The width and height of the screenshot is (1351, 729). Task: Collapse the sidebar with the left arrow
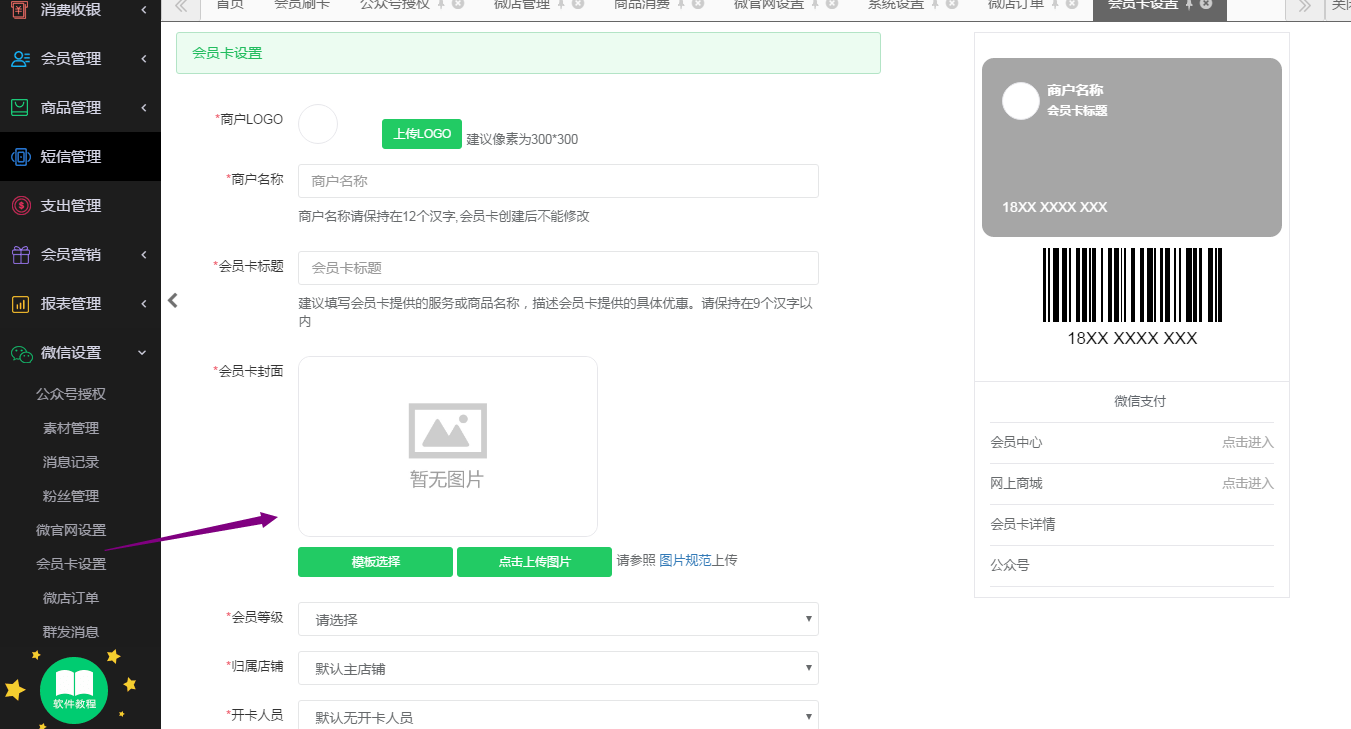click(172, 299)
